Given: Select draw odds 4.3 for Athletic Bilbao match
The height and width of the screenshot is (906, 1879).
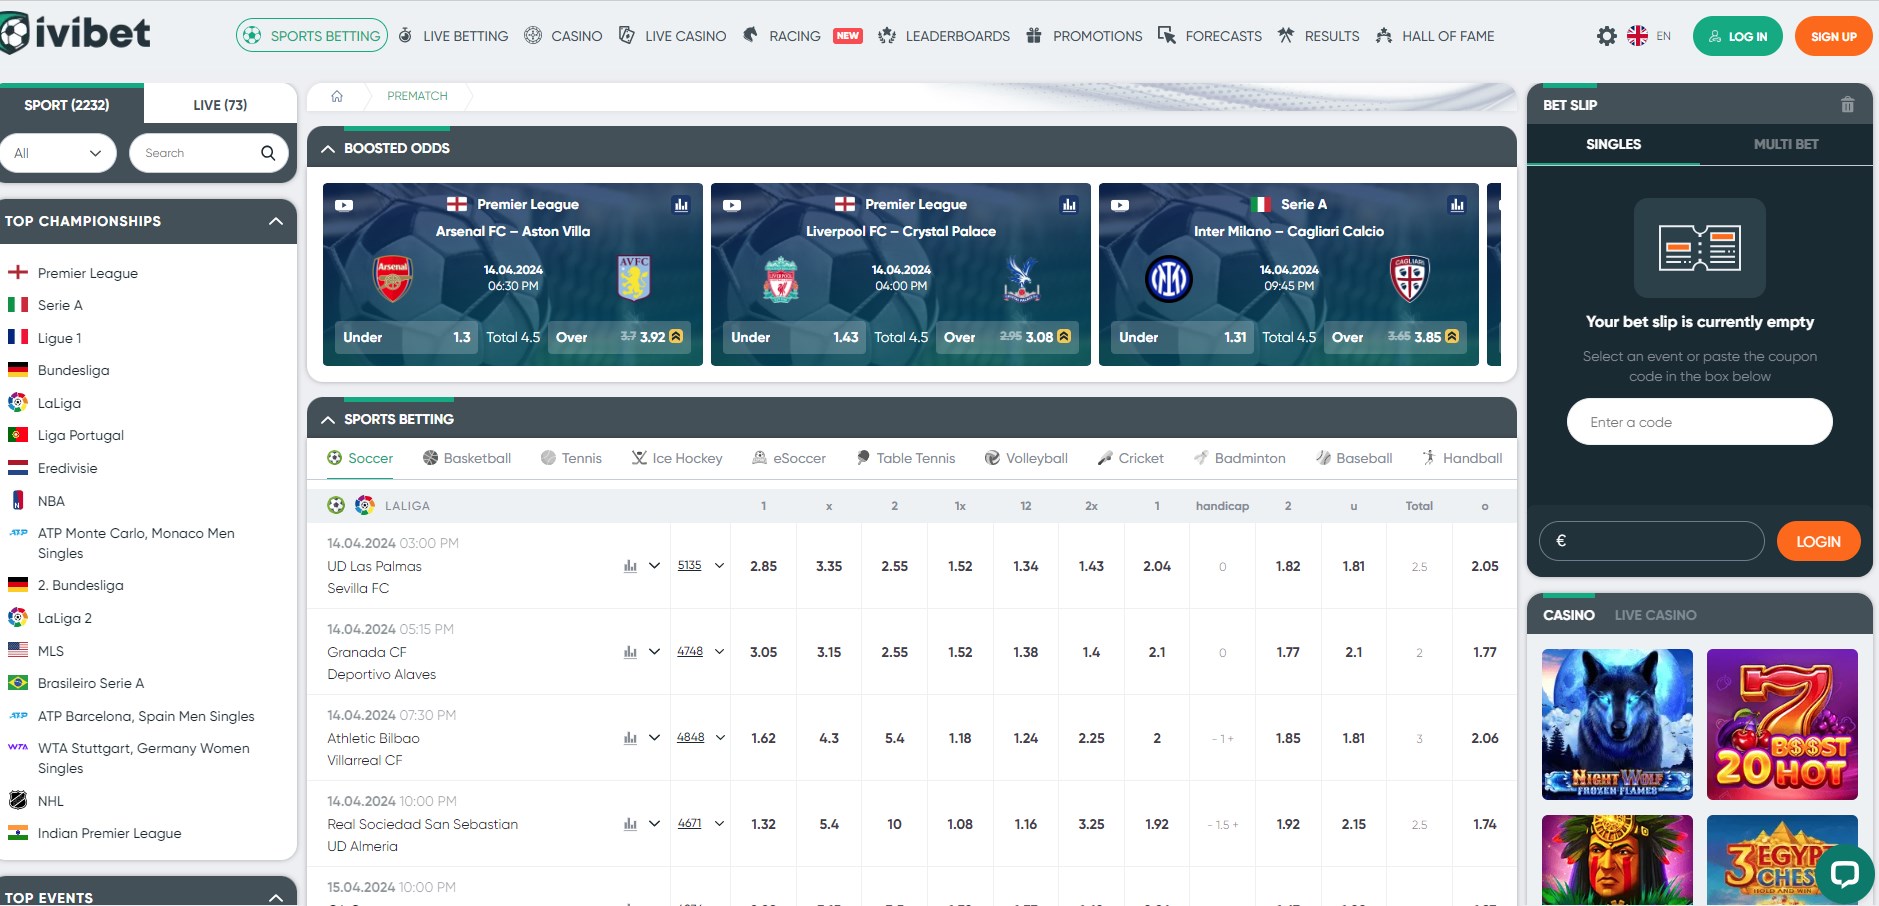Looking at the screenshot, I should [829, 738].
